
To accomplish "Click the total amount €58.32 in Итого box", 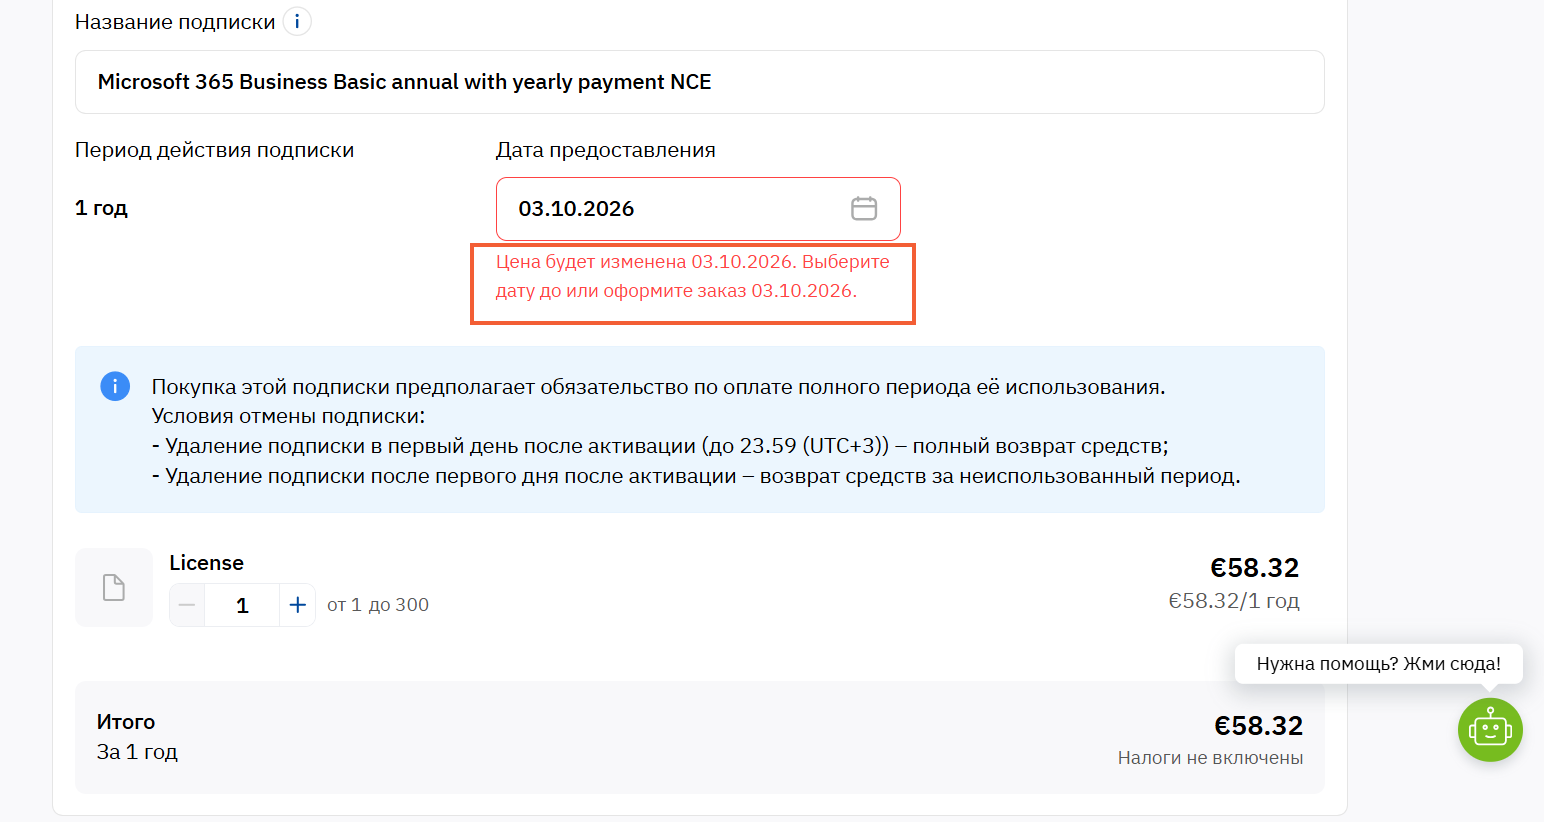I will (x=1258, y=726).
